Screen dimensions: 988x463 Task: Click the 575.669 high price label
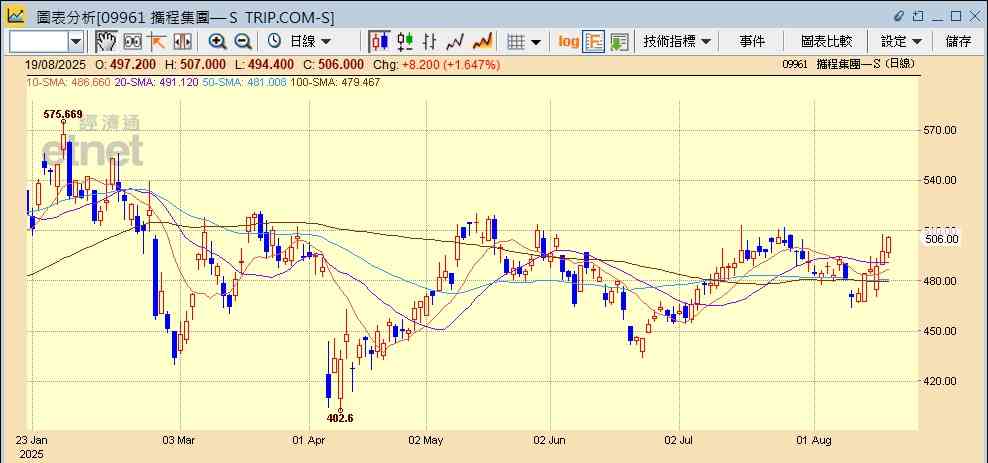tap(63, 114)
